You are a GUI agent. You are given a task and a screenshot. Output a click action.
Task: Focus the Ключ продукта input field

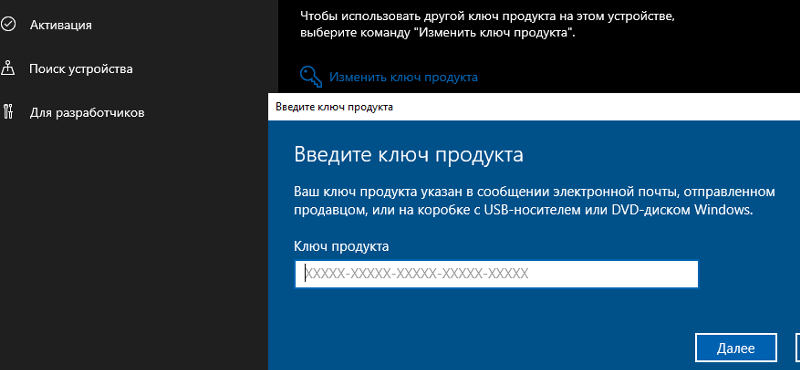(496, 274)
